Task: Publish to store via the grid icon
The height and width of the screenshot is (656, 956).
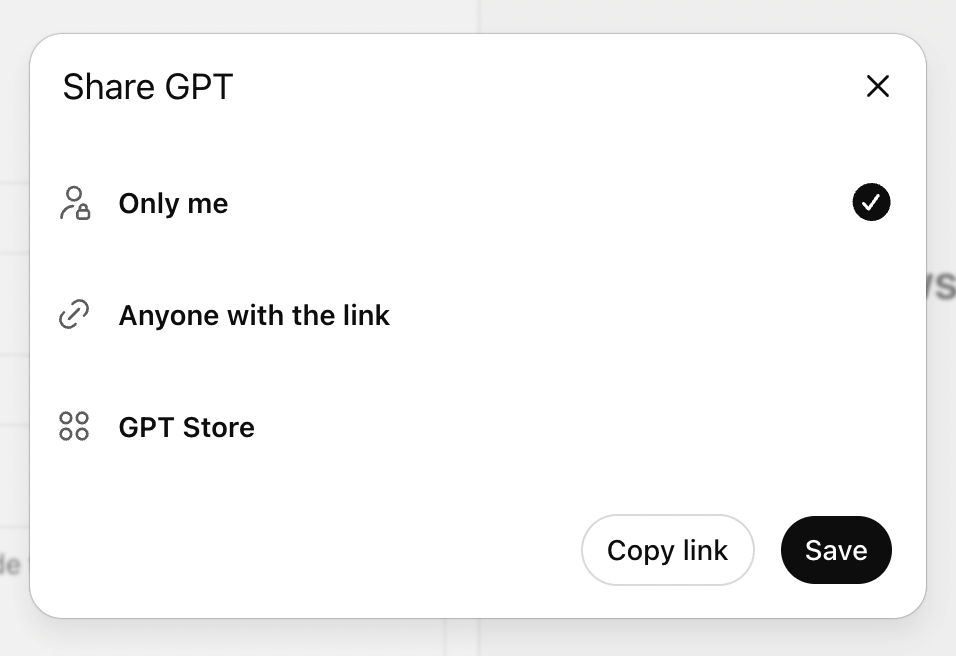Action: tap(75, 427)
